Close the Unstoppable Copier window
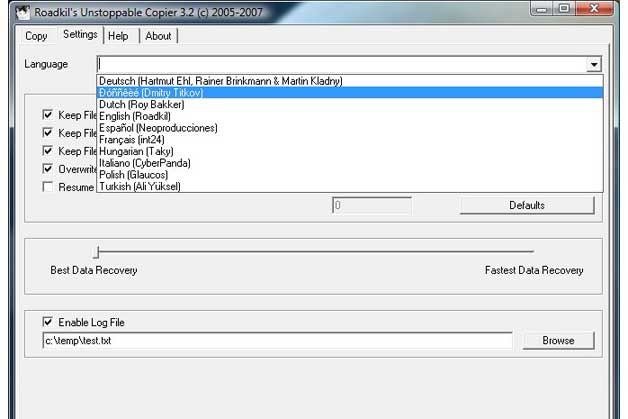 click(594, 9)
